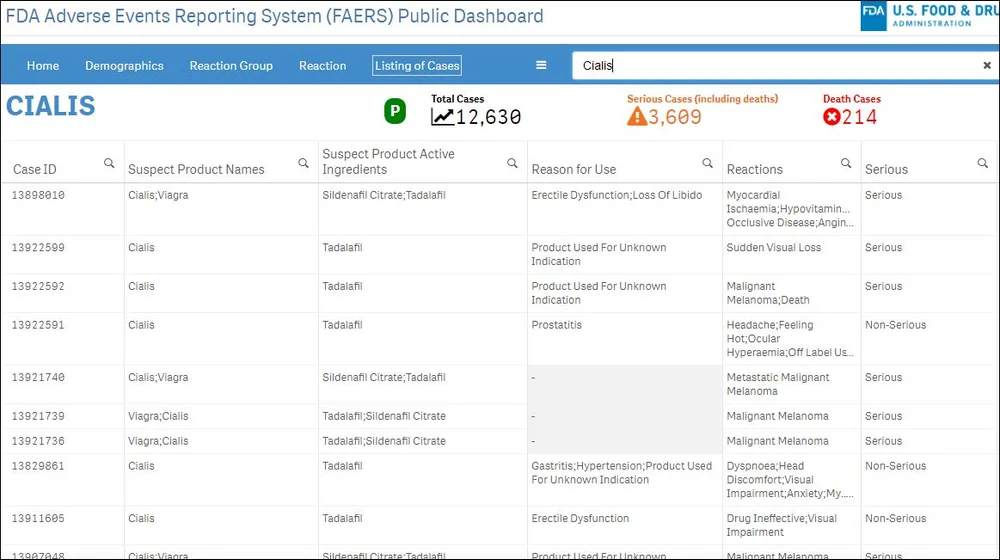Sort by Suspect Product Names header
Screen dimensions: 1000x560
196,169
